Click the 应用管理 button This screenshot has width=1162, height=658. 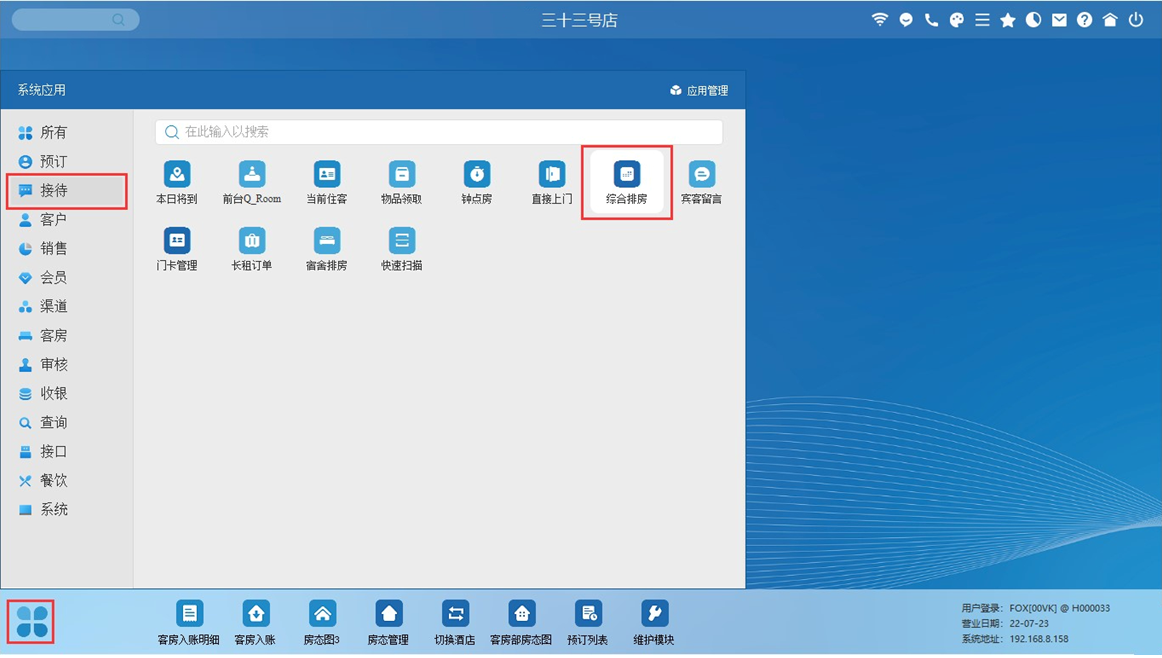[x=699, y=91]
